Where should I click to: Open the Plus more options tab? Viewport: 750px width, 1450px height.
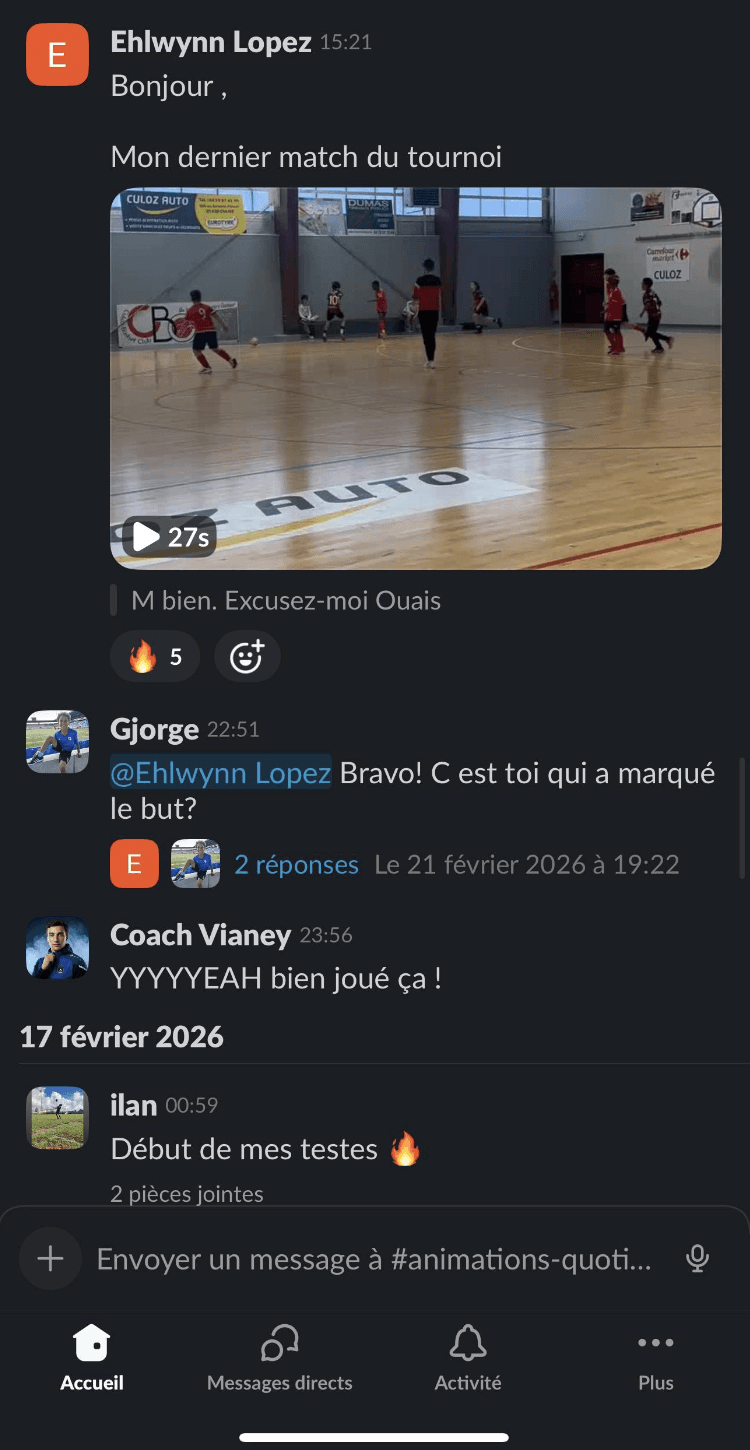click(656, 1358)
